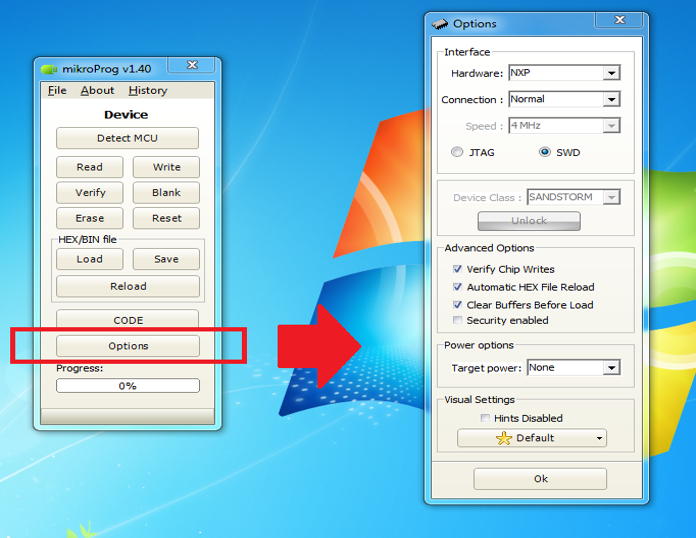Click the Progress: label
Image resolution: width=696 pixels, height=538 pixels.
point(79,368)
